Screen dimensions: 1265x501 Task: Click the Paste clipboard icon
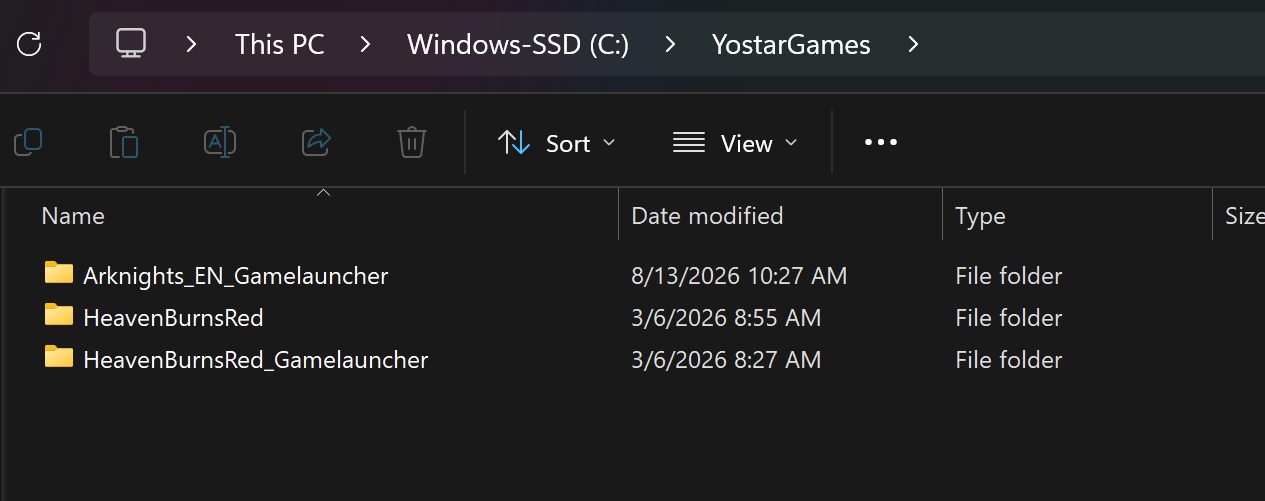click(x=124, y=143)
